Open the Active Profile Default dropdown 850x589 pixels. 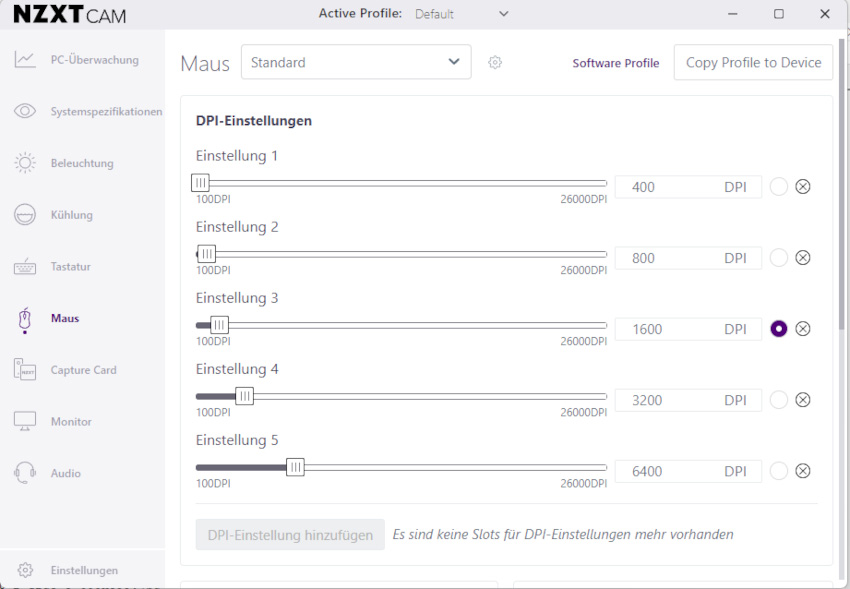click(461, 14)
